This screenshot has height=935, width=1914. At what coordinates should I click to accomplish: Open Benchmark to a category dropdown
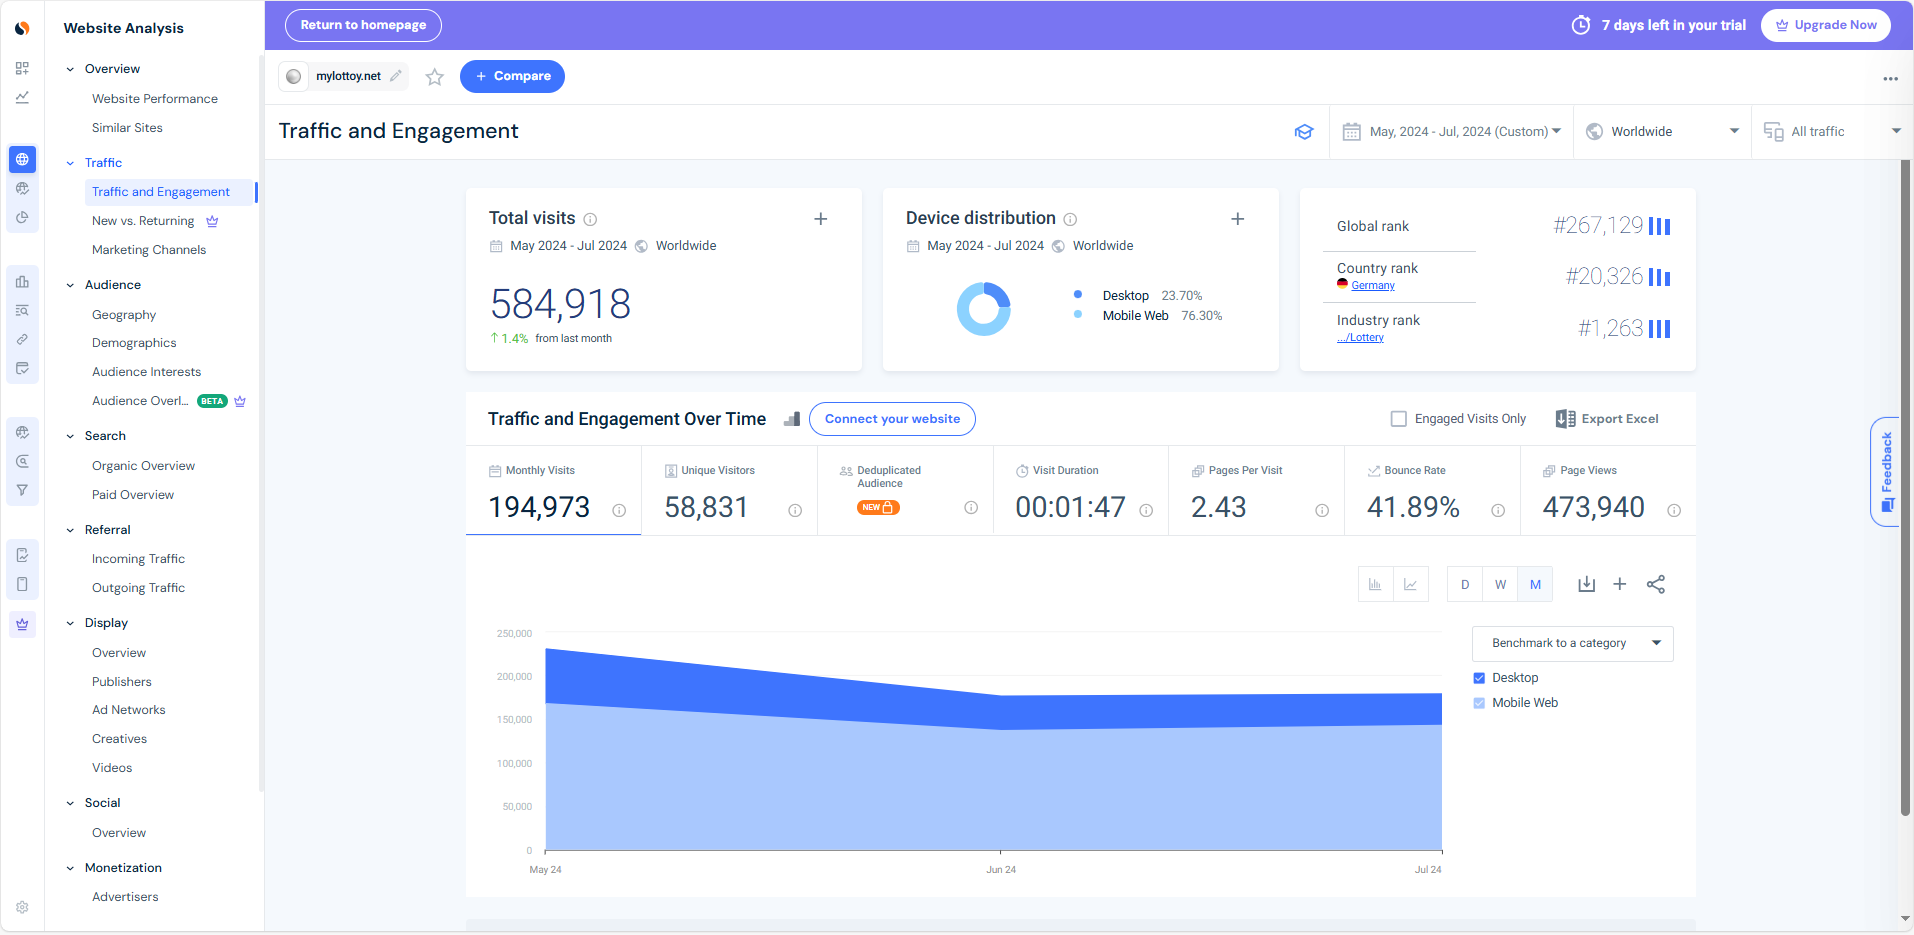click(1572, 643)
